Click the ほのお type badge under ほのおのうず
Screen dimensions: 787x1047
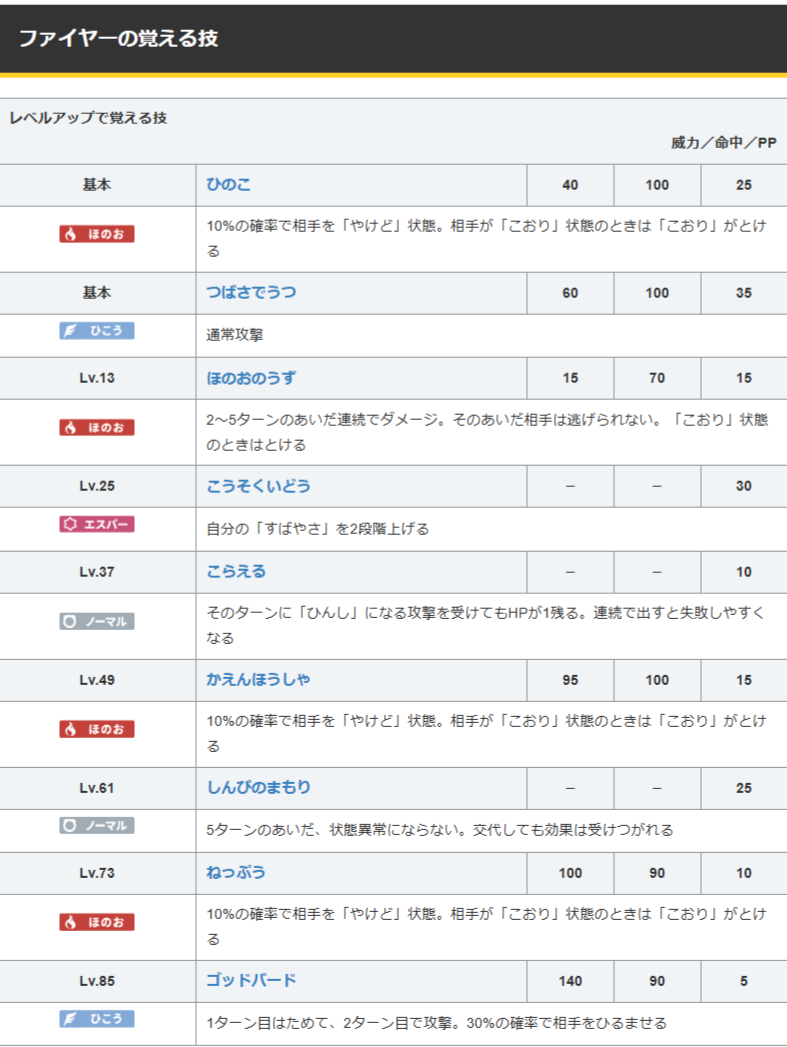pyautogui.click(x=96, y=427)
